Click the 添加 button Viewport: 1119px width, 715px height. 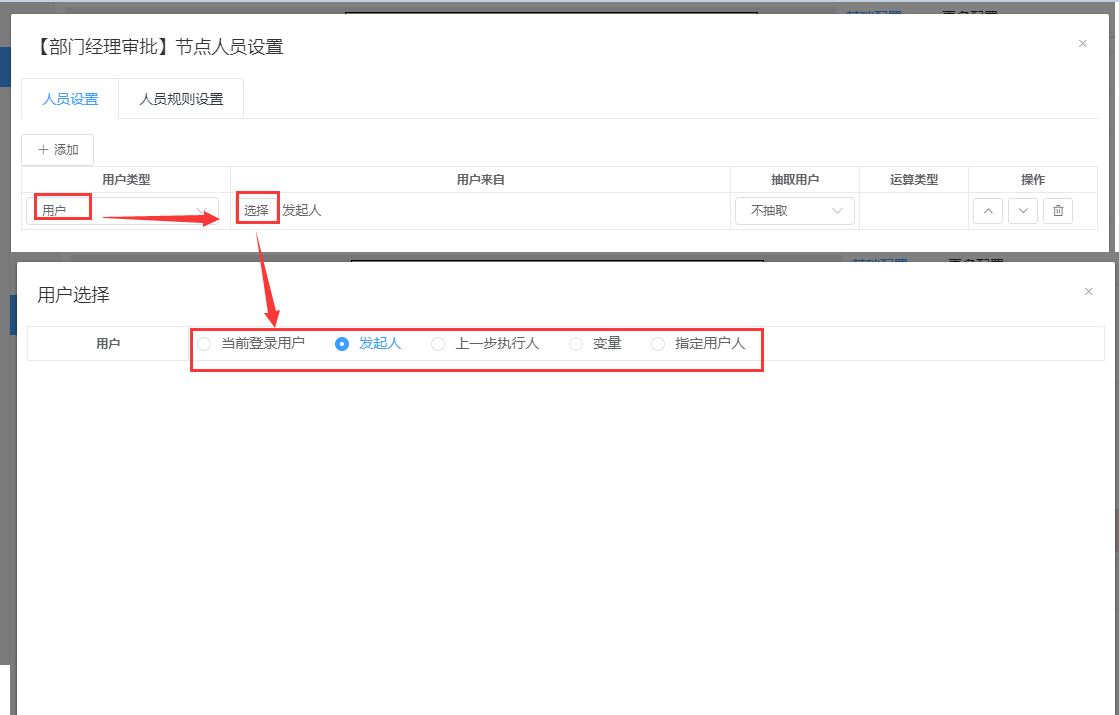(x=58, y=150)
